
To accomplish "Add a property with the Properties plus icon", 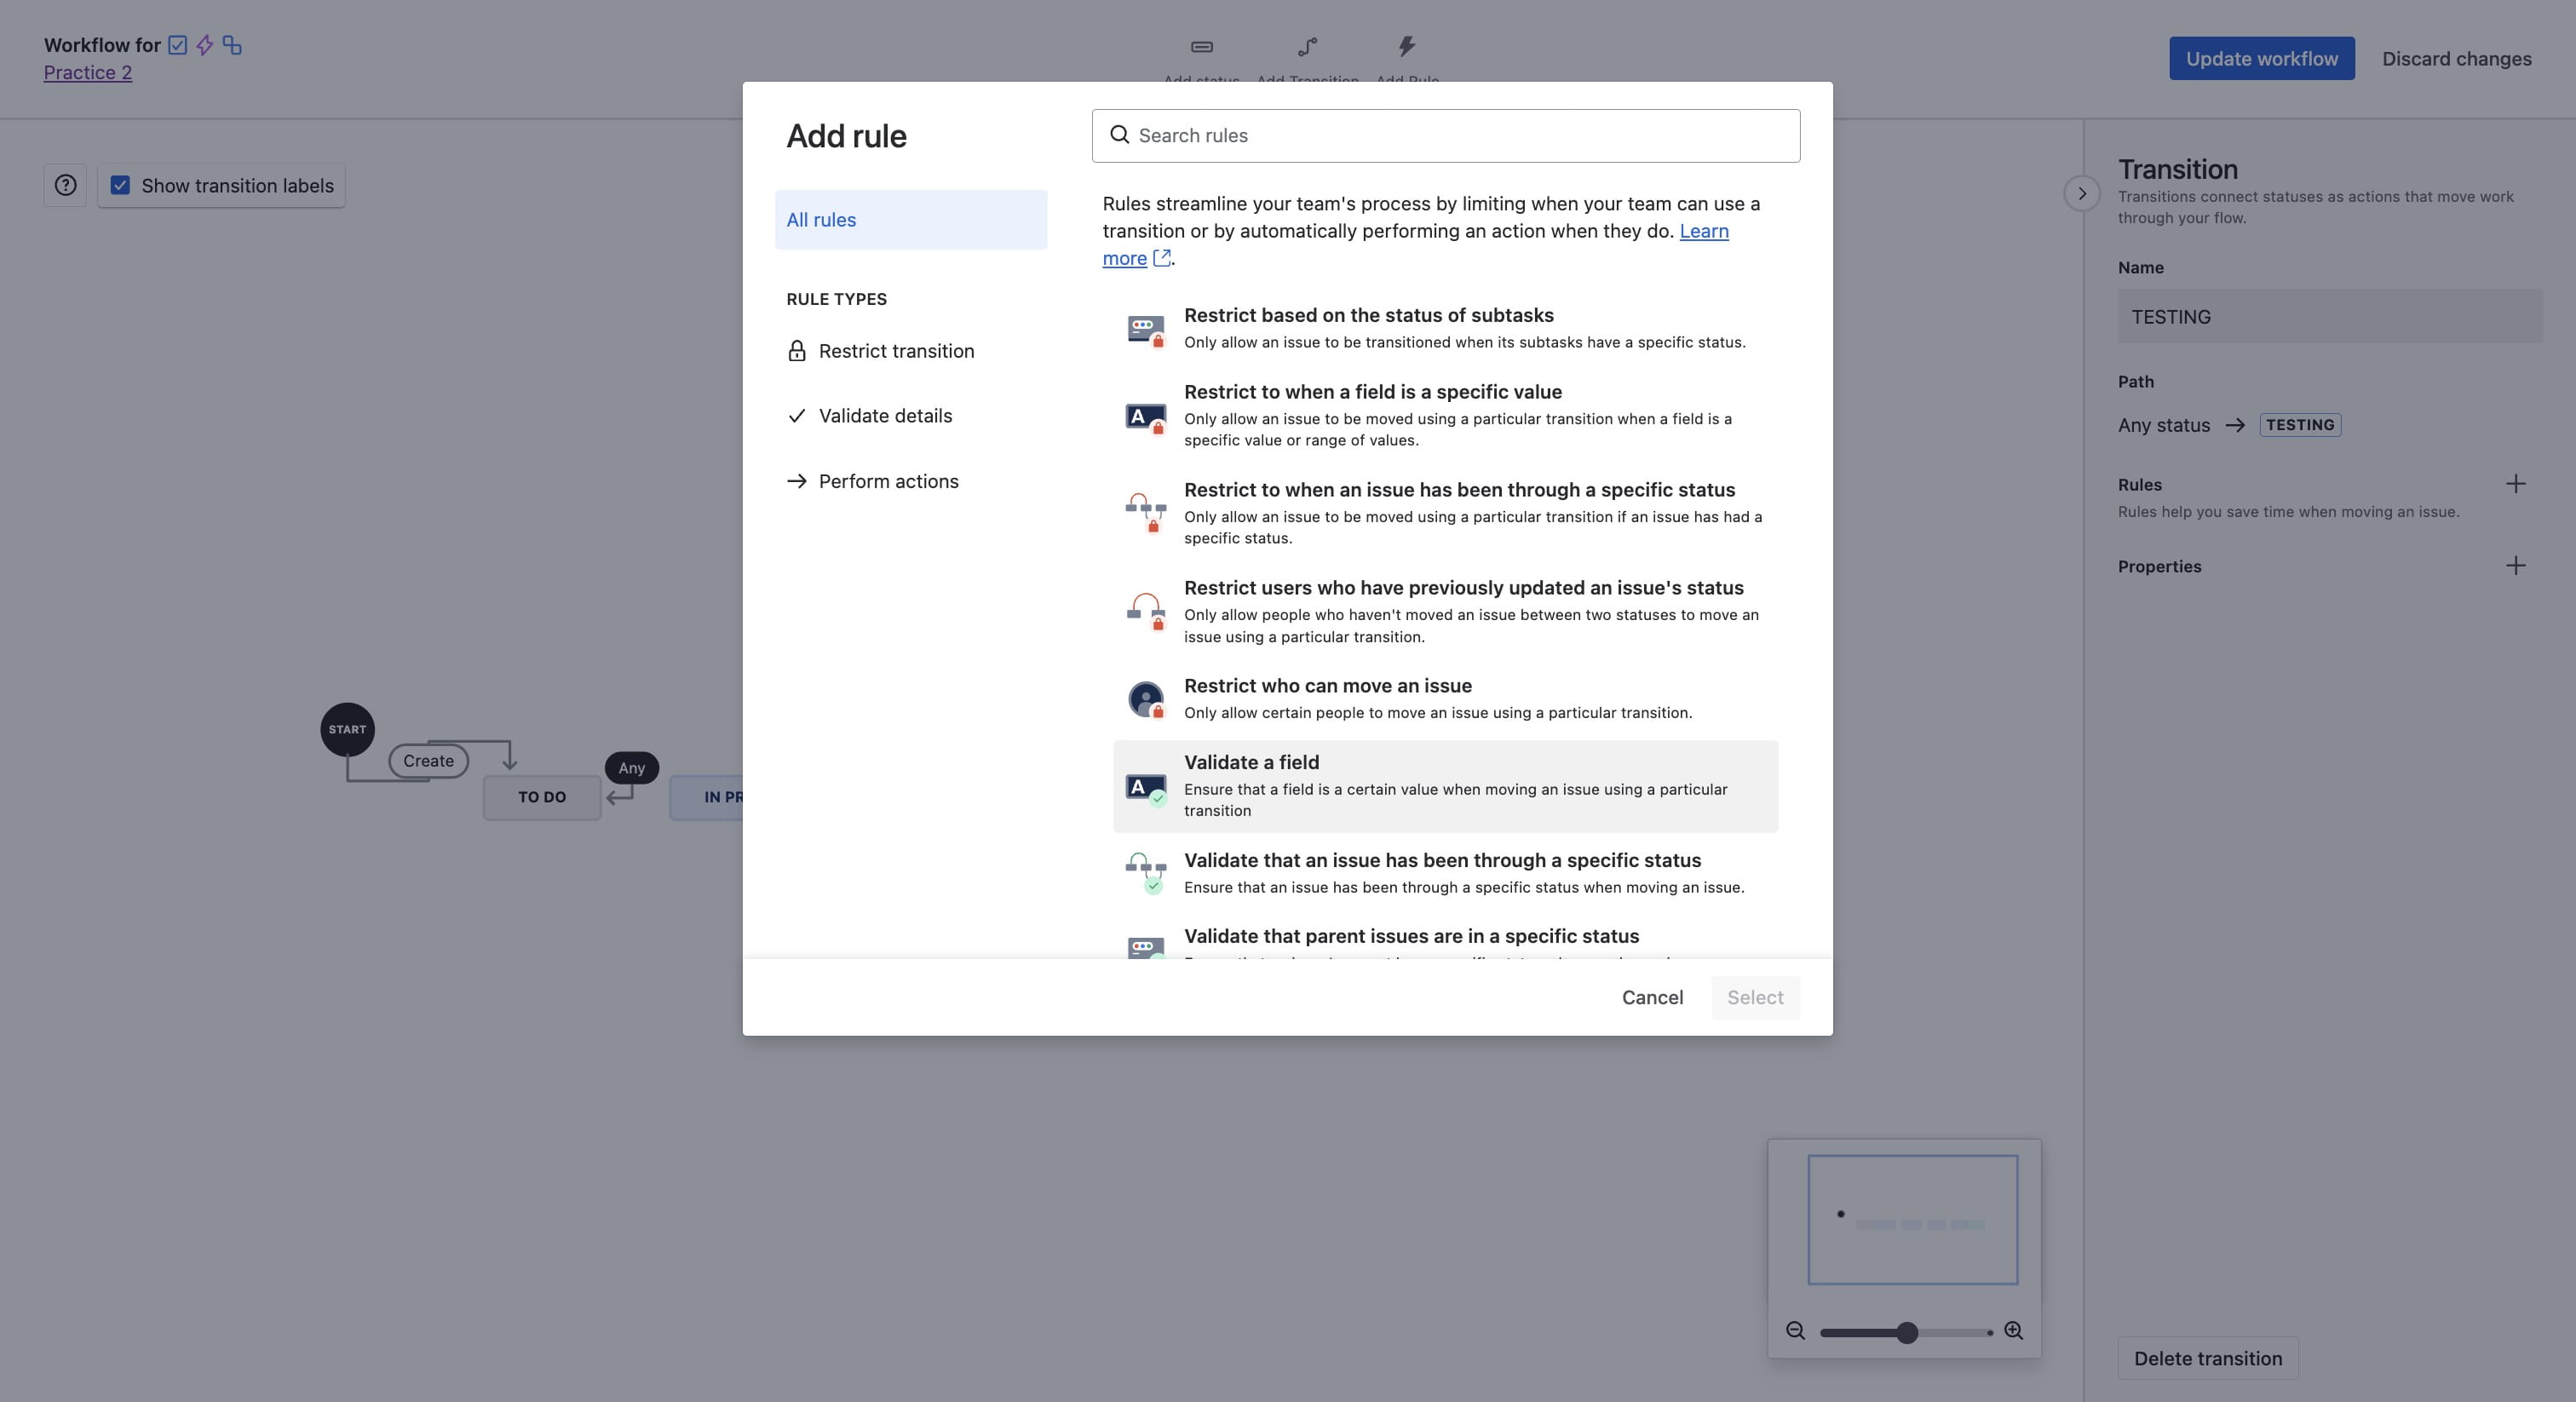I will [x=2516, y=566].
